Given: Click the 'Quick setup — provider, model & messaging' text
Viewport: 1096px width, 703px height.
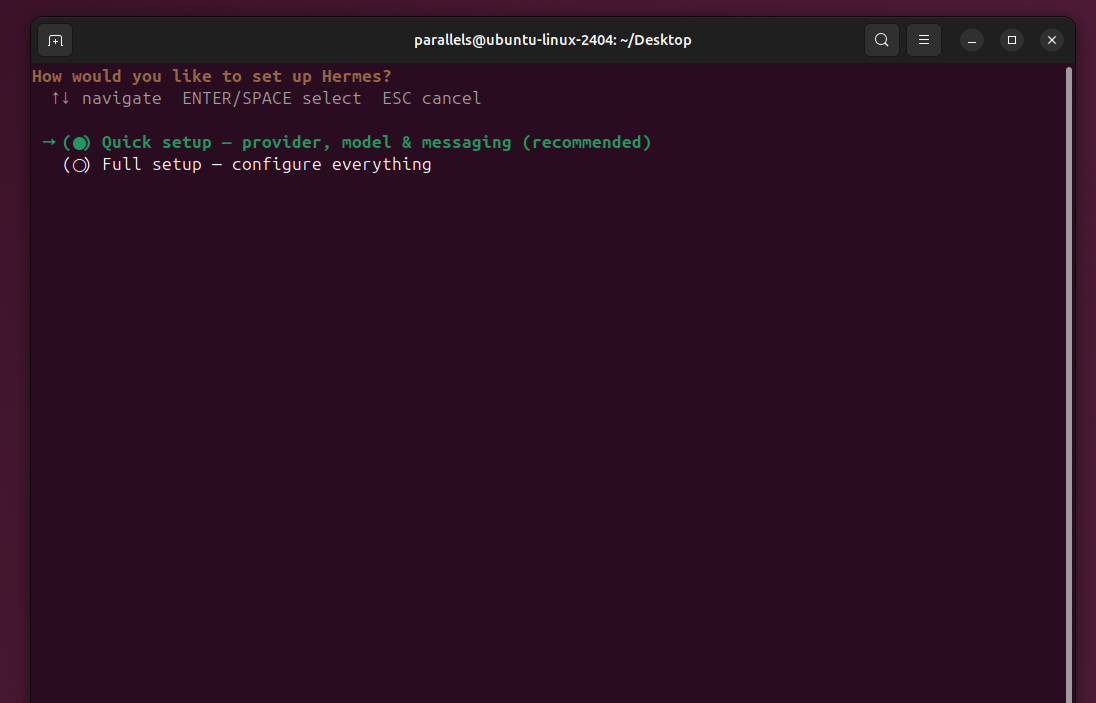Looking at the screenshot, I should tap(307, 143).
